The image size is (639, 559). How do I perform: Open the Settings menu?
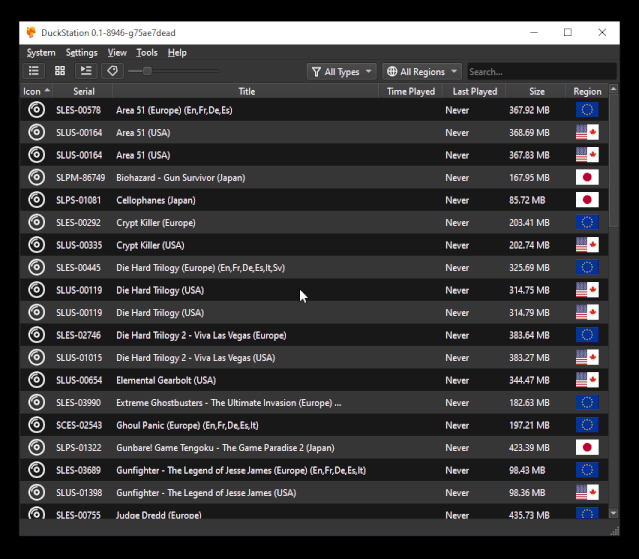pos(82,53)
